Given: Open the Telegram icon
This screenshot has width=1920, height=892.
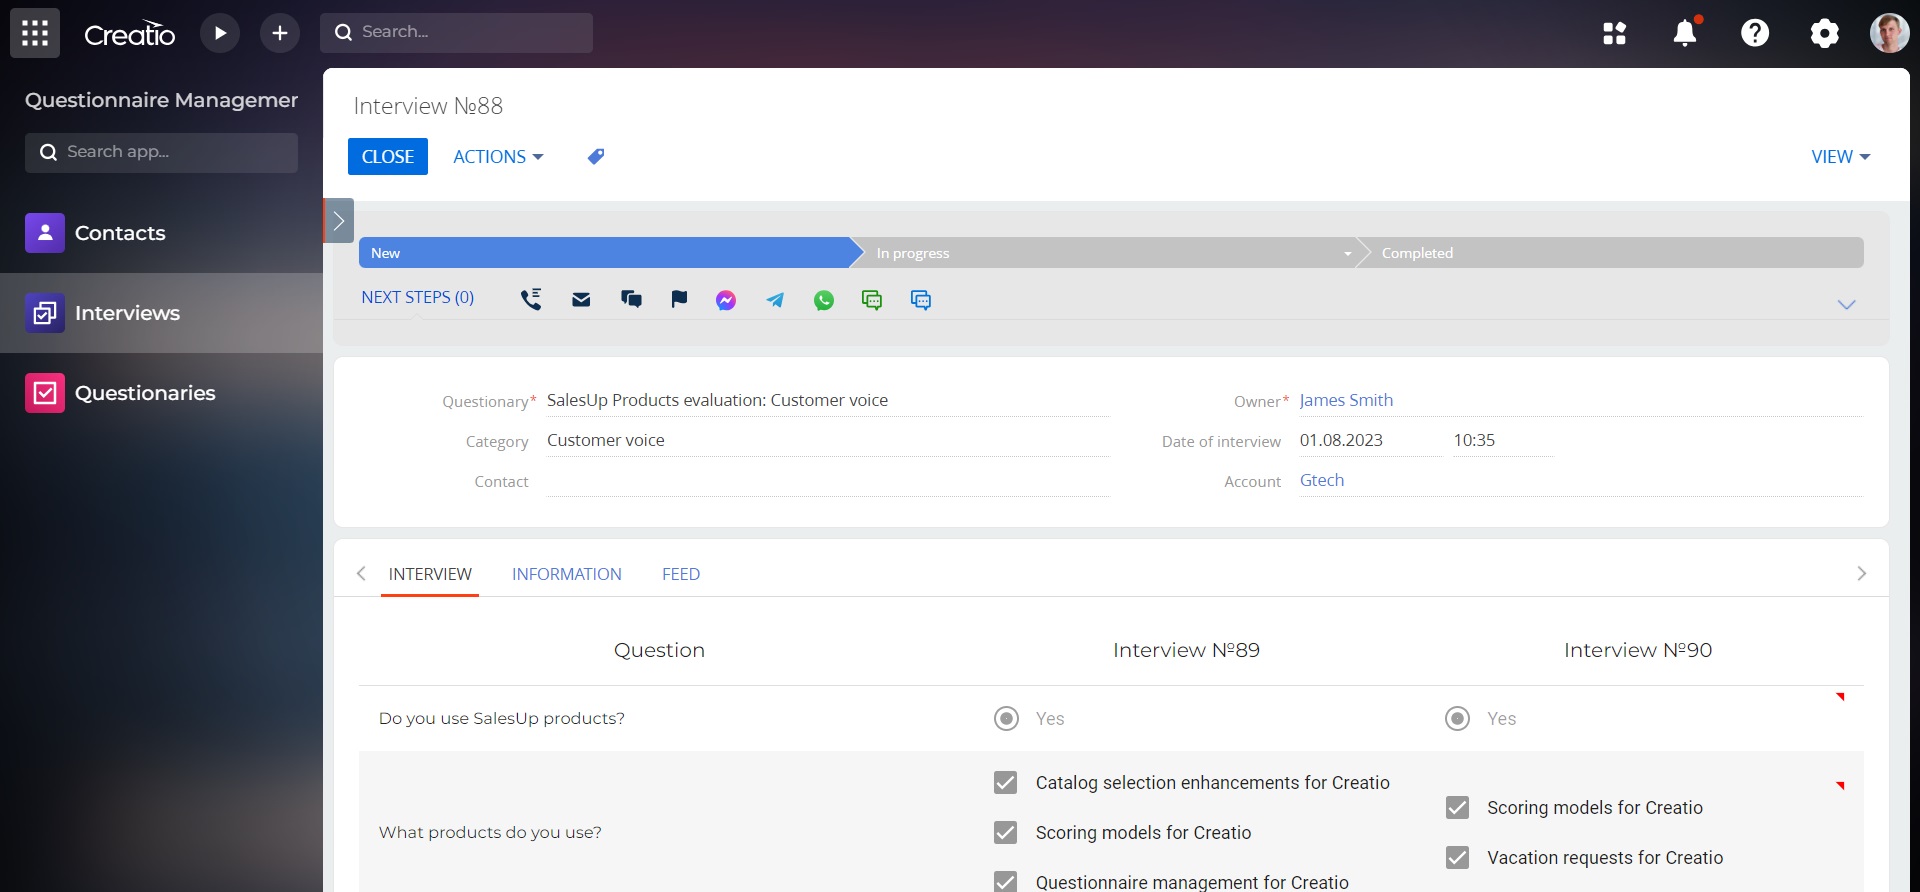Looking at the screenshot, I should coord(775,300).
